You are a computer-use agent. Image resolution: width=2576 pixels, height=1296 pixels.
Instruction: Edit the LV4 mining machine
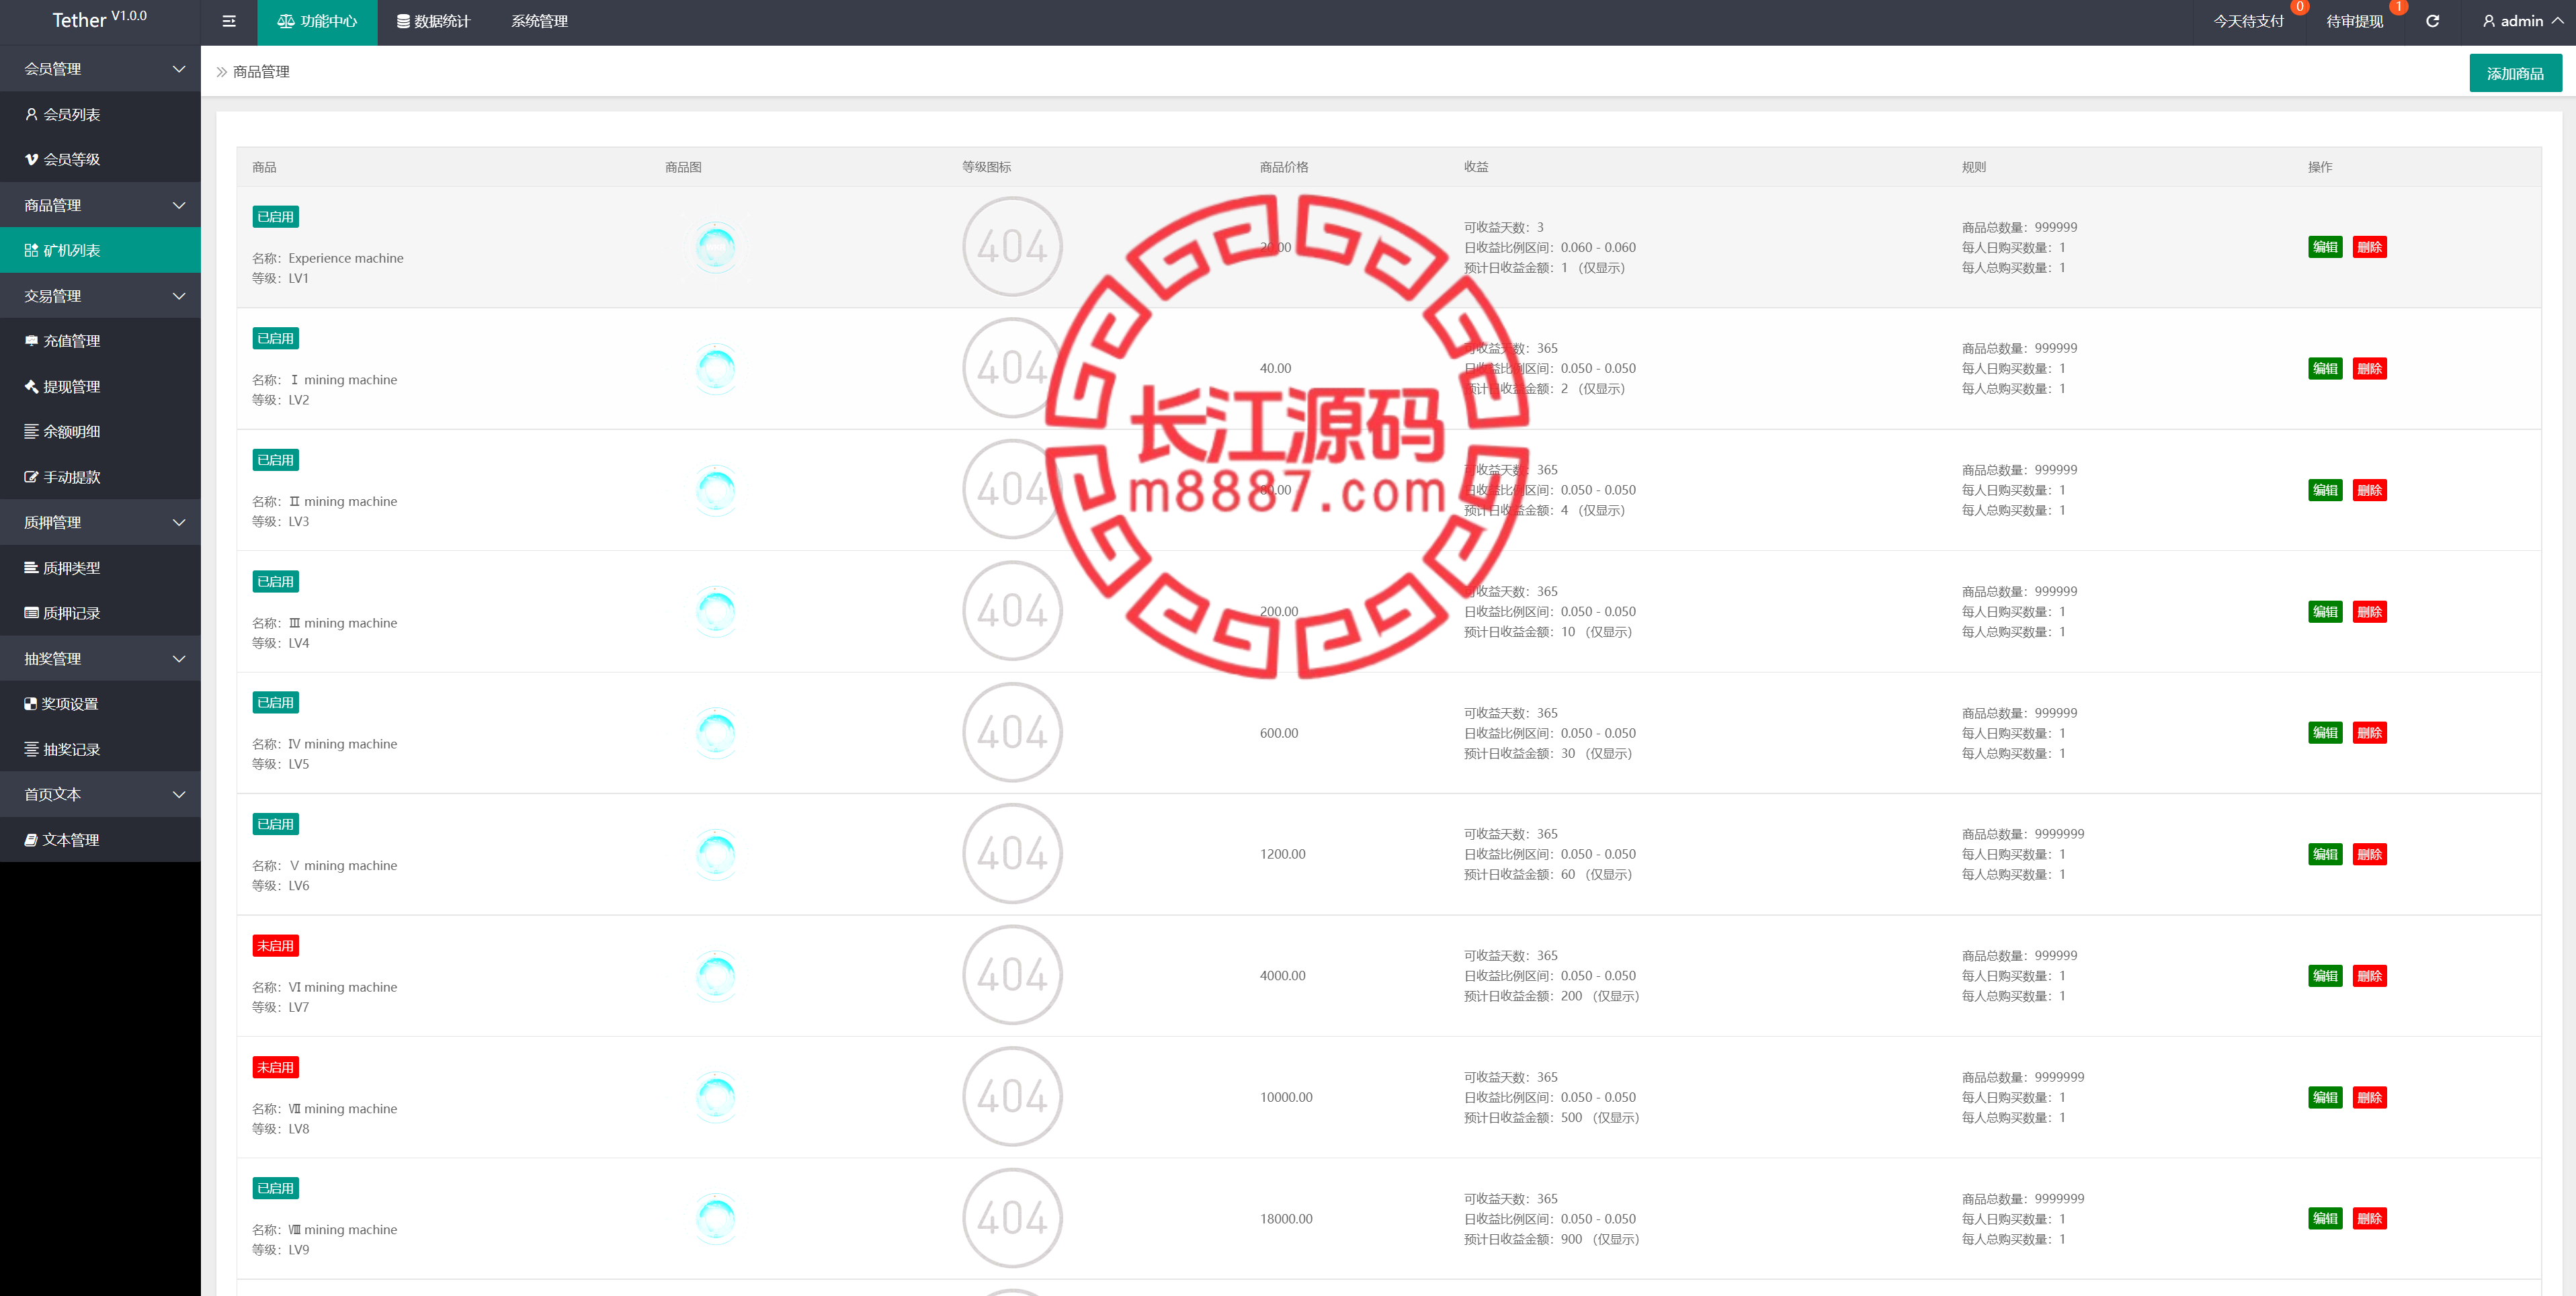tap(2325, 611)
